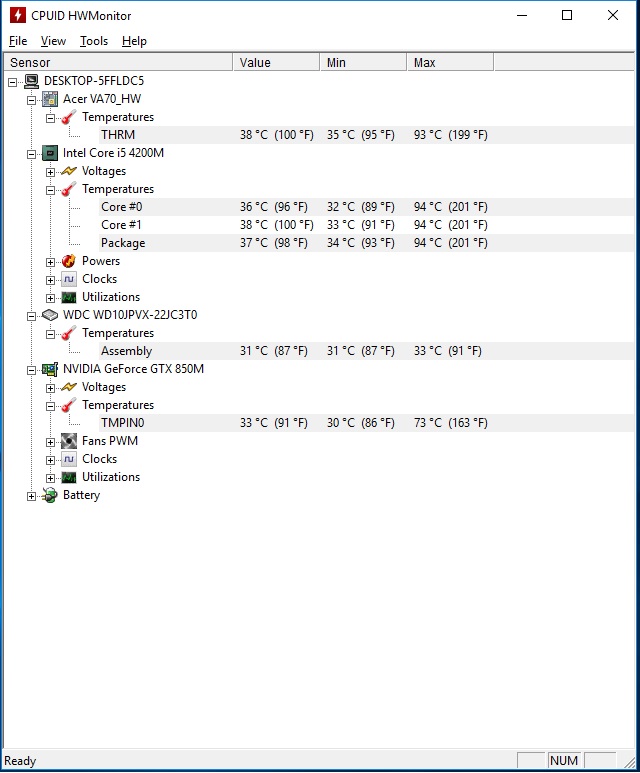Click THRM max value 93 °C (199 °F)
The width and height of the screenshot is (640, 773).
[451, 135]
